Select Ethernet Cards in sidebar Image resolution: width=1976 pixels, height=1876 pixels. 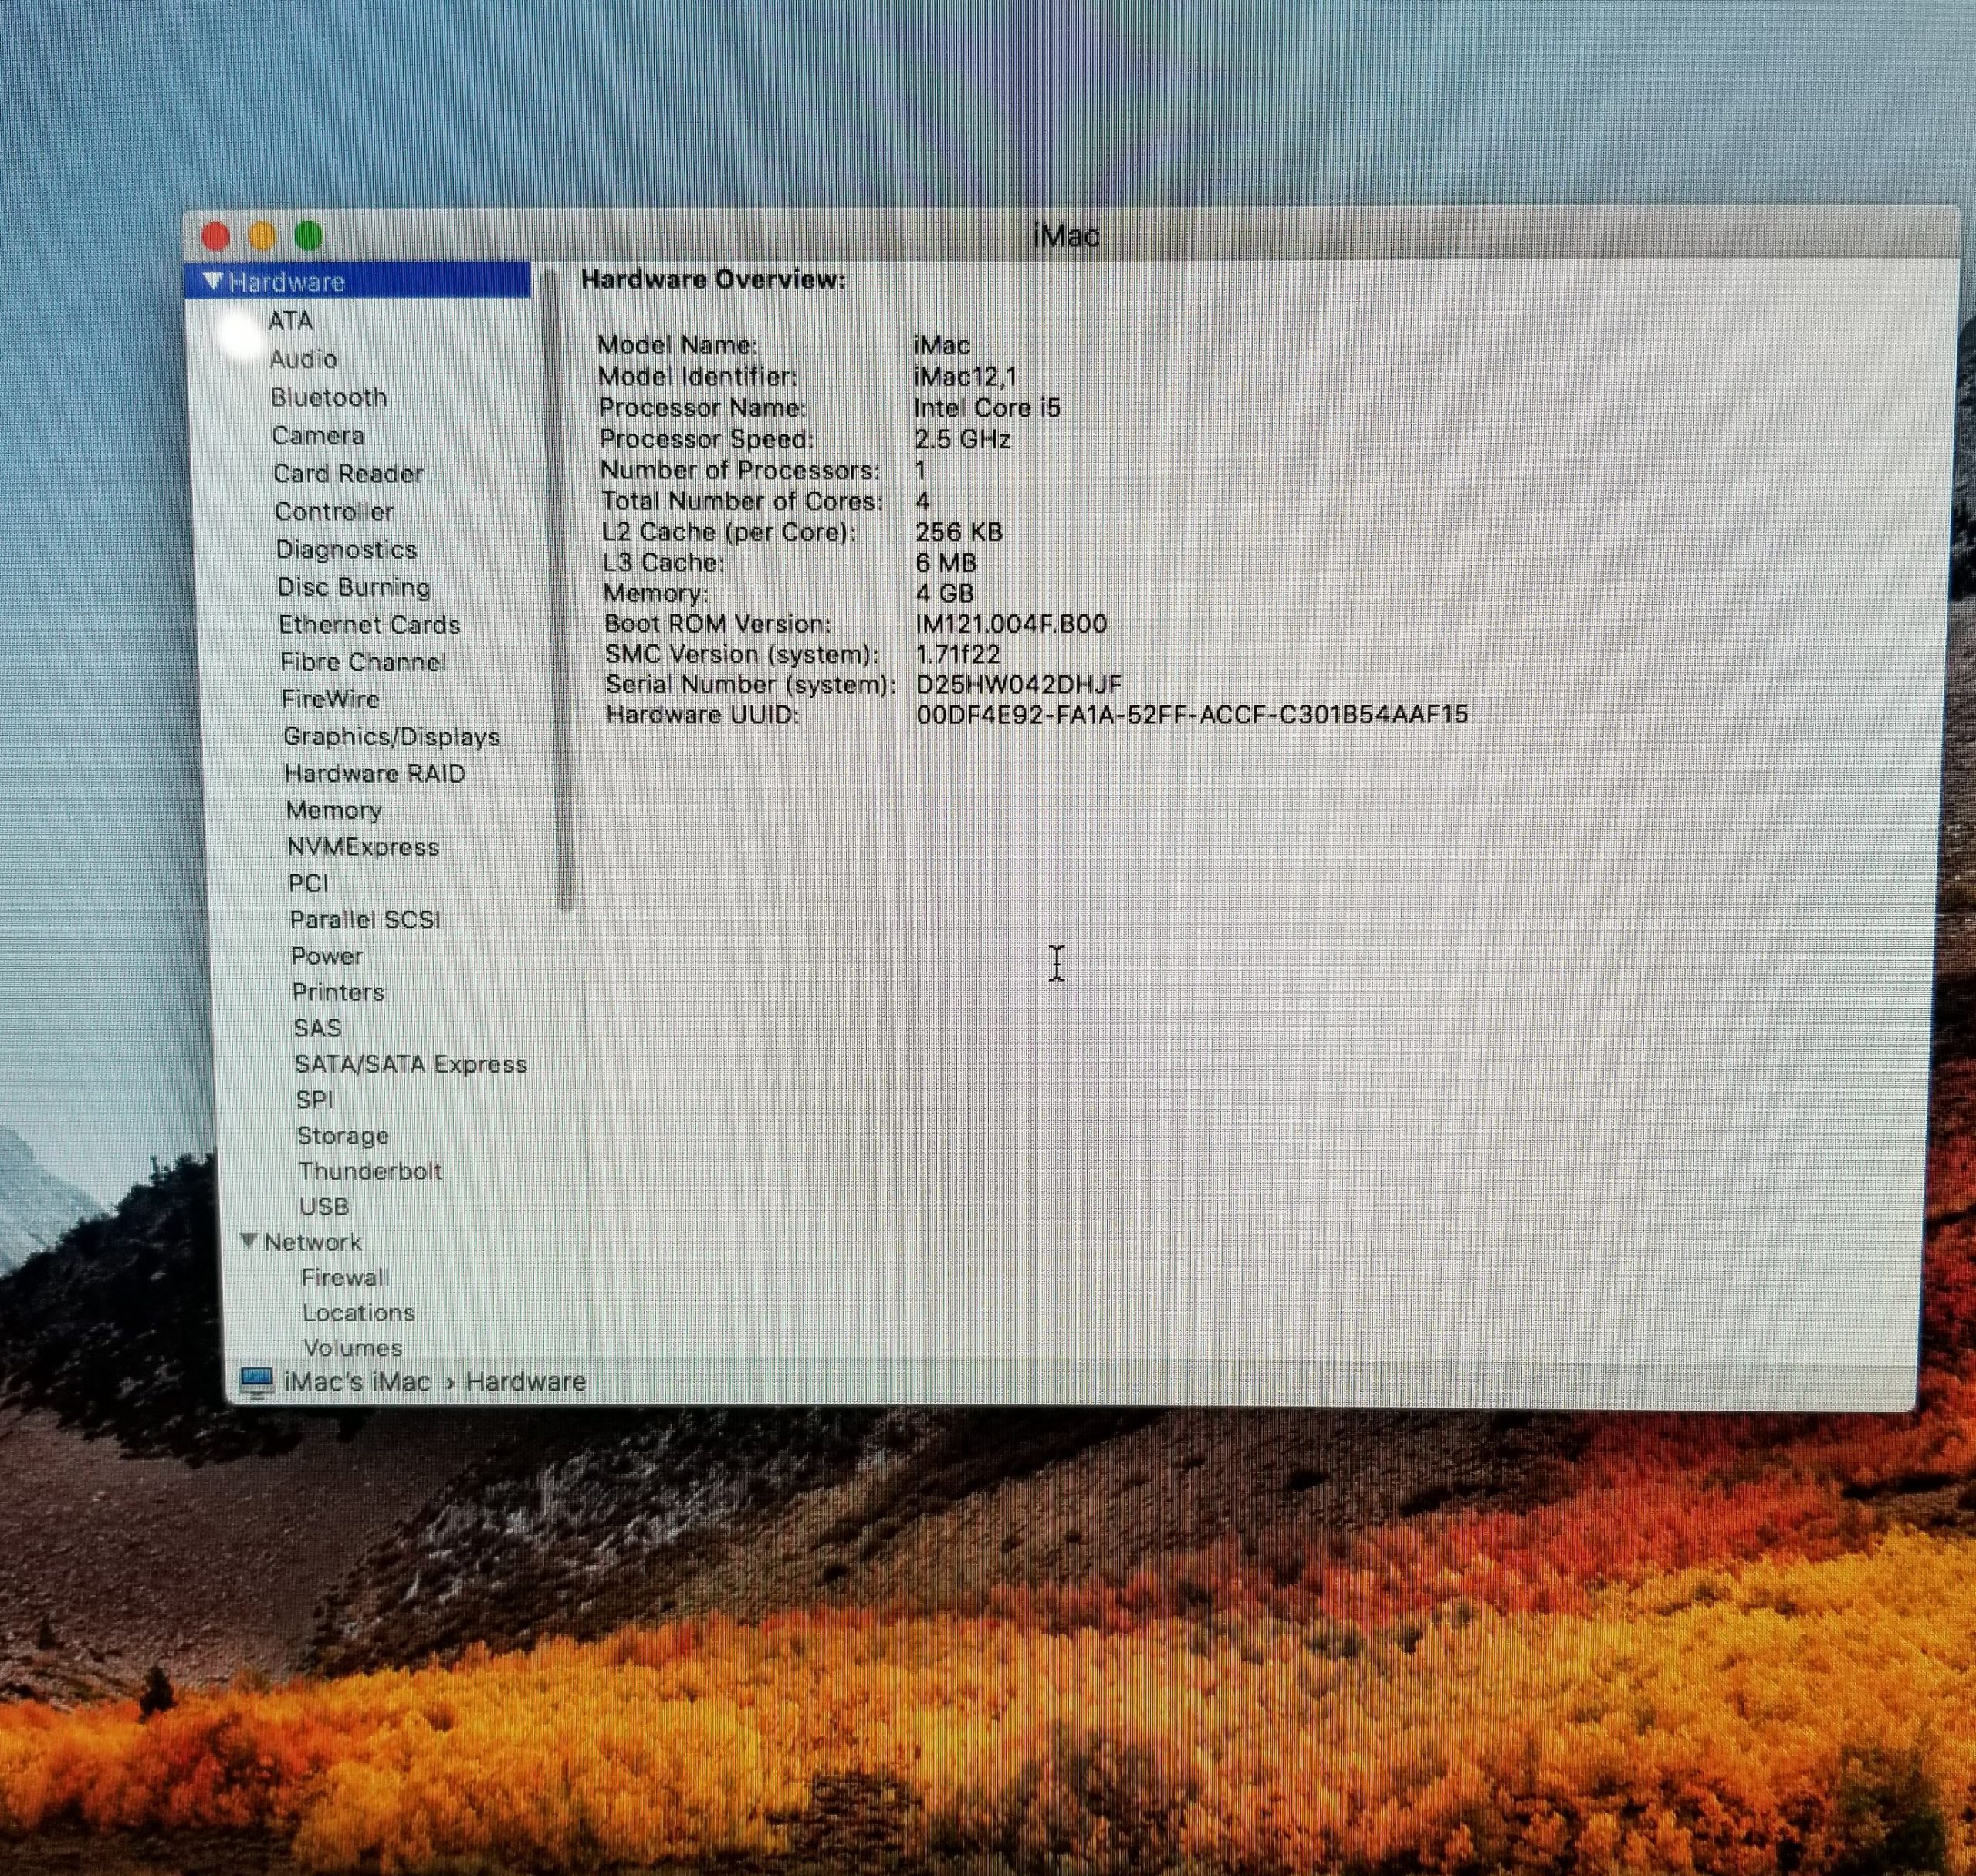tap(369, 625)
